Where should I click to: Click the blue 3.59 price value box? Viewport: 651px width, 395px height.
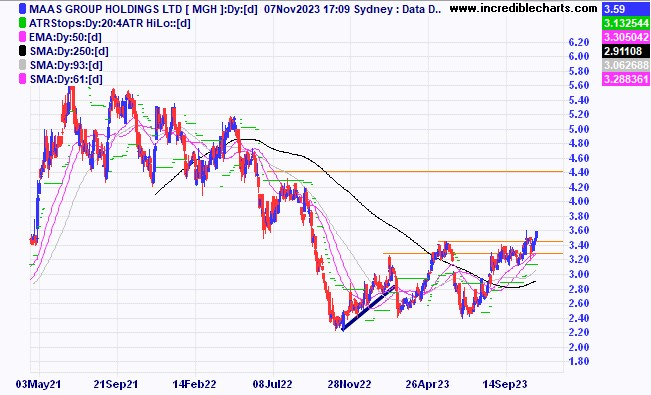[x=625, y=9]
